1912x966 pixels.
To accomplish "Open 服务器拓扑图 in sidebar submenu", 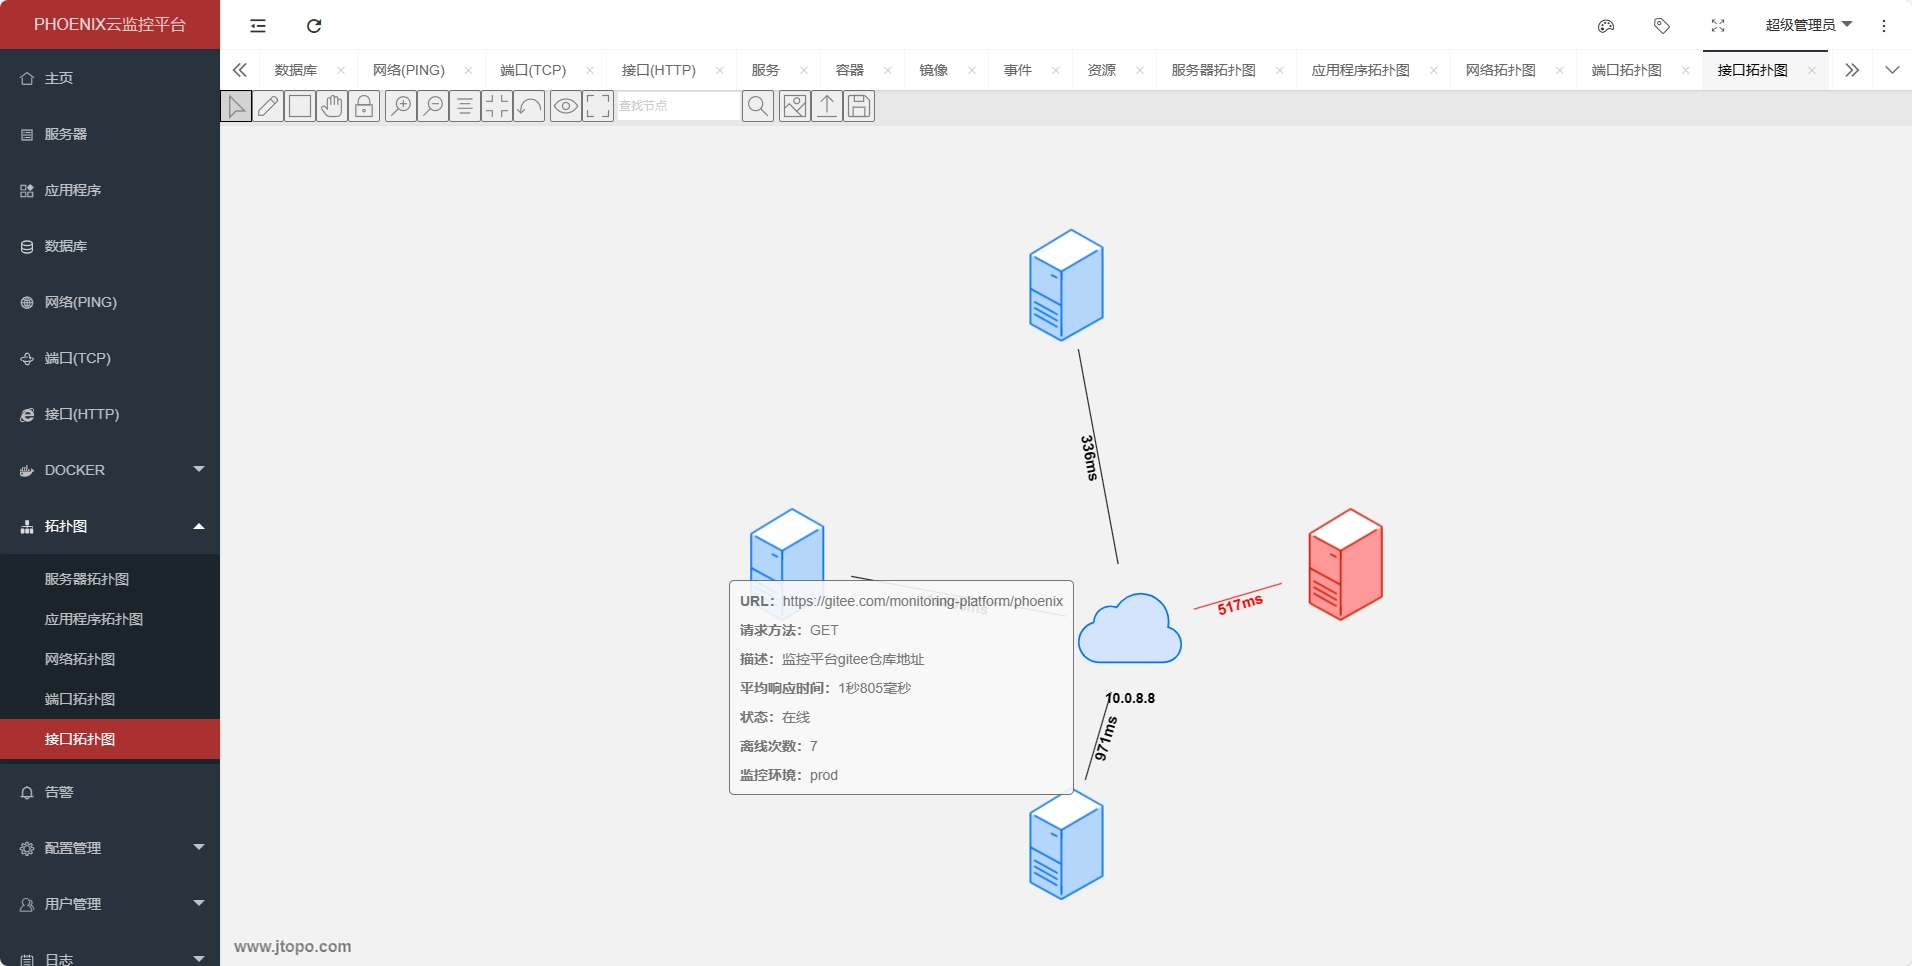I will point(110,579).
